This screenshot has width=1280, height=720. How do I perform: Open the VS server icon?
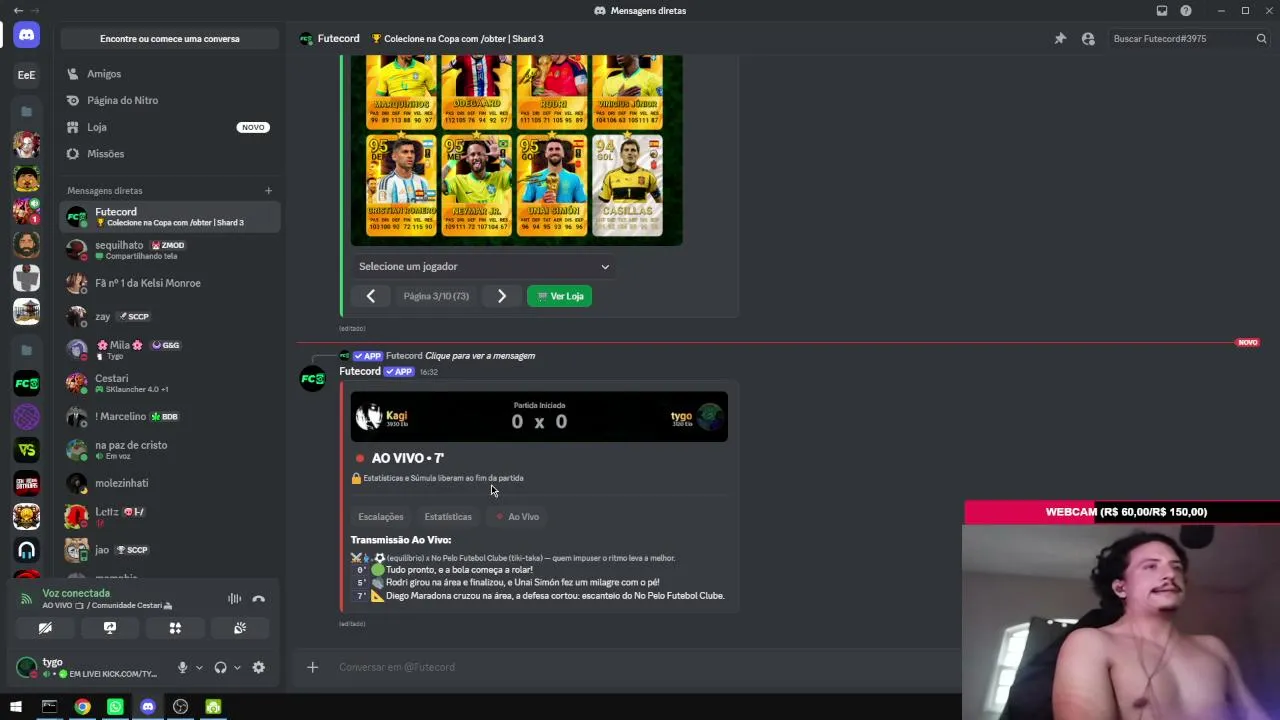(26, 450)
